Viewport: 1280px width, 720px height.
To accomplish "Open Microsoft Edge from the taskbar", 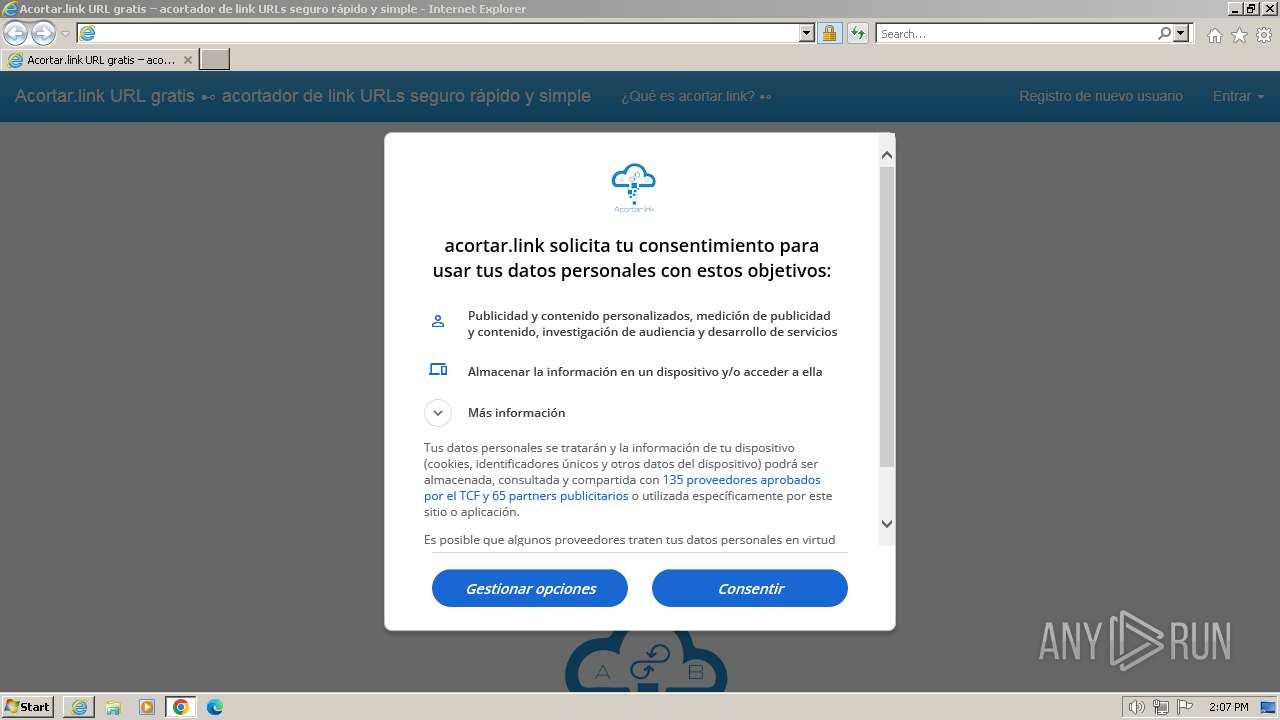I will coord(215,707).
